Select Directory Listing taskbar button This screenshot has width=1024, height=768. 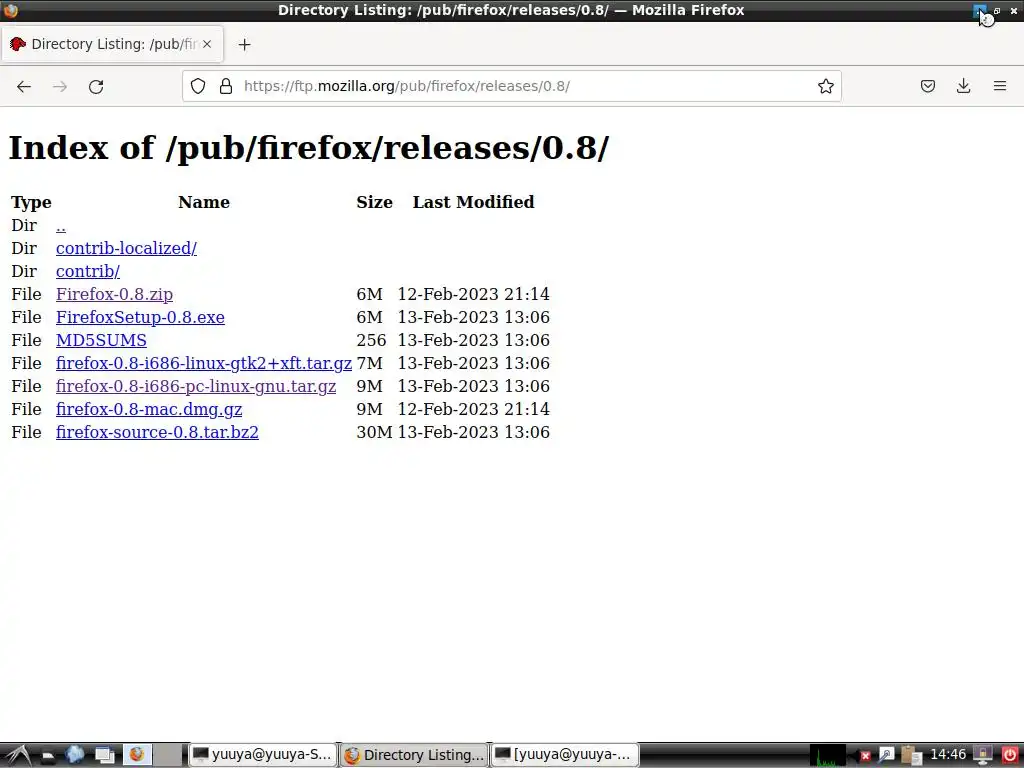click(x=414, y=755)
